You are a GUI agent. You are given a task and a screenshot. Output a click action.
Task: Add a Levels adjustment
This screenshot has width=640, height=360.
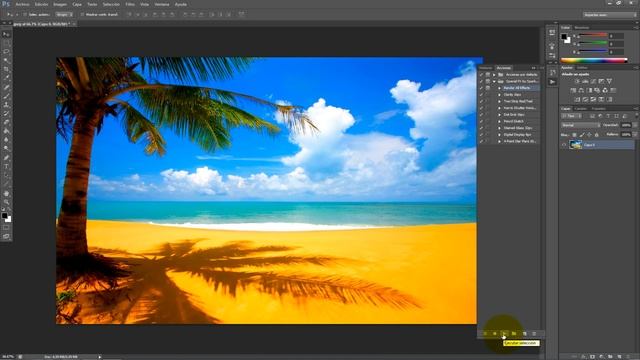pyautogui.click(x=585, y=81)
